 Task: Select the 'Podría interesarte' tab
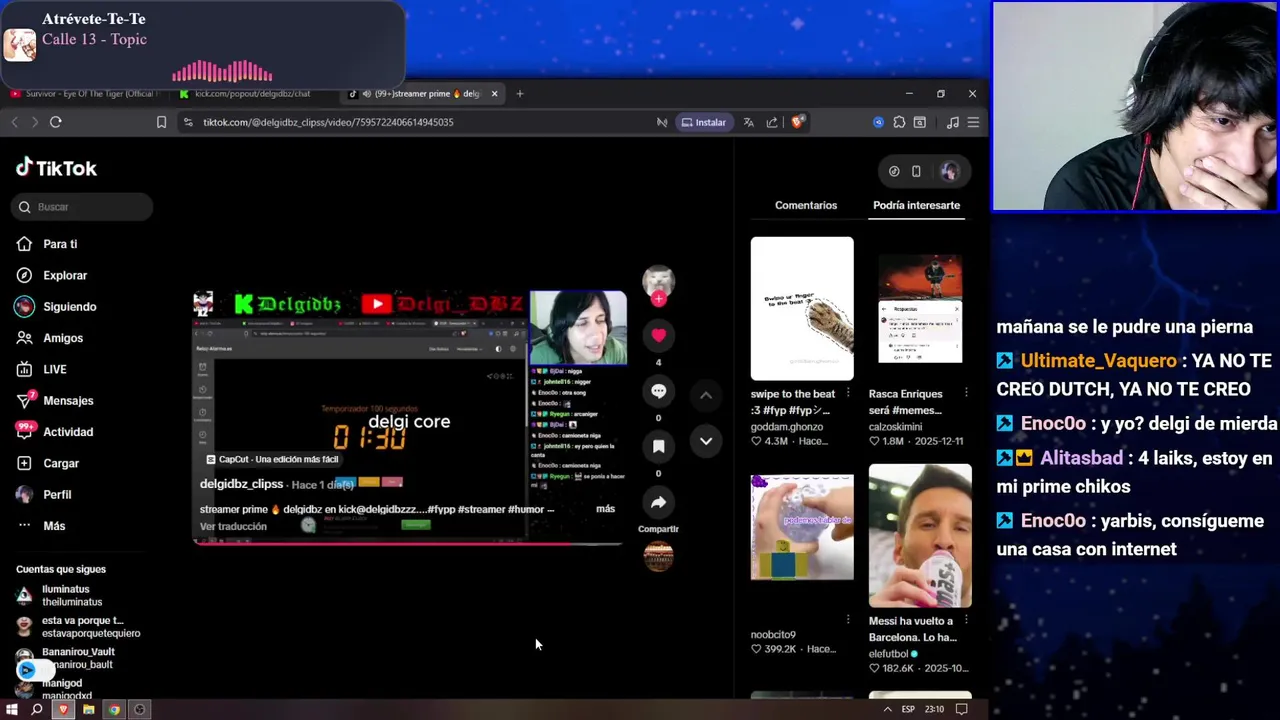point(916,205)
